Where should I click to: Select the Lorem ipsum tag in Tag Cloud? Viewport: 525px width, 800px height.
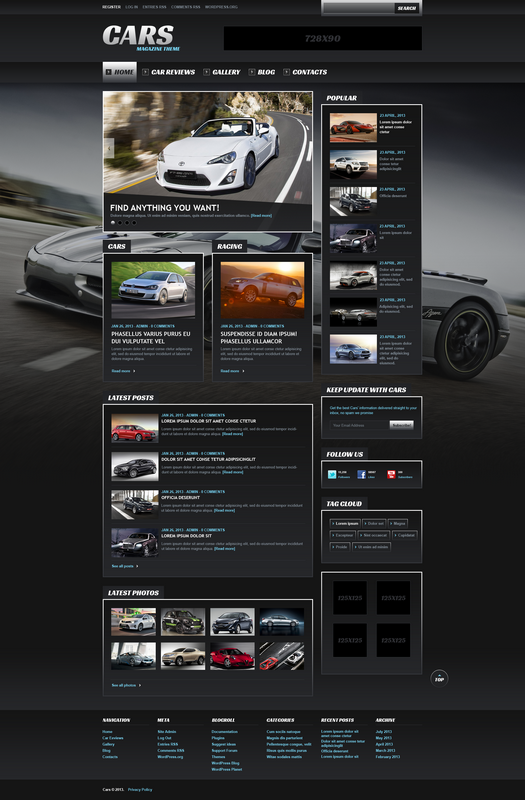[345, 523]
